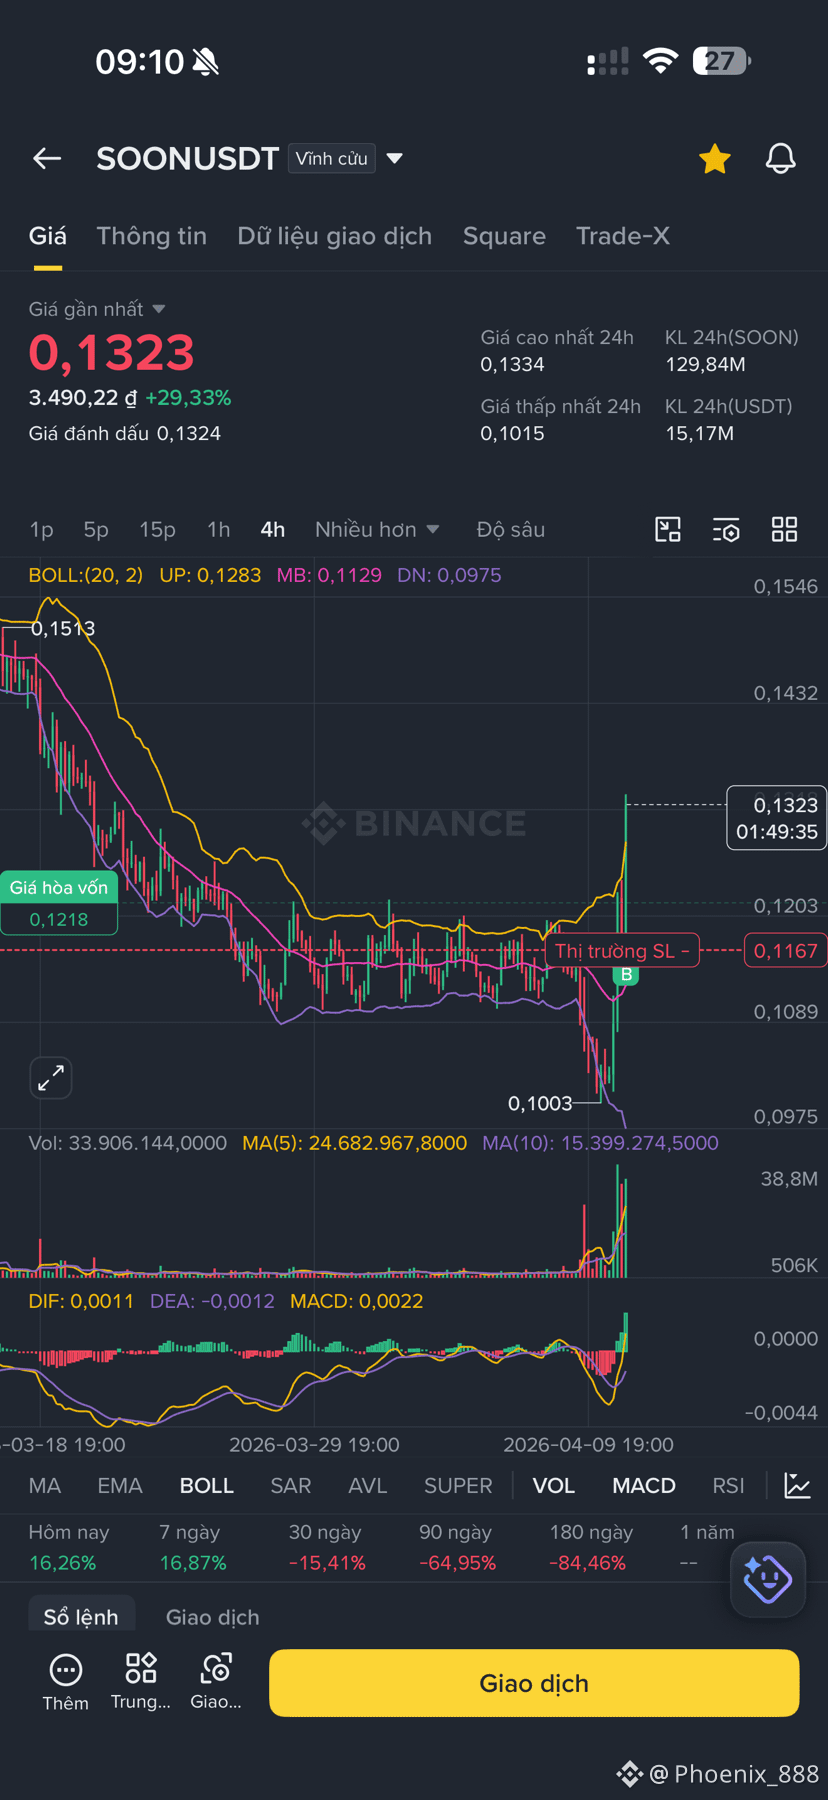Image resolution: width=828 pixels, height=1800 pixels.
Task: Toggle the MACD sub-indicator
Action: point(644,1486)
